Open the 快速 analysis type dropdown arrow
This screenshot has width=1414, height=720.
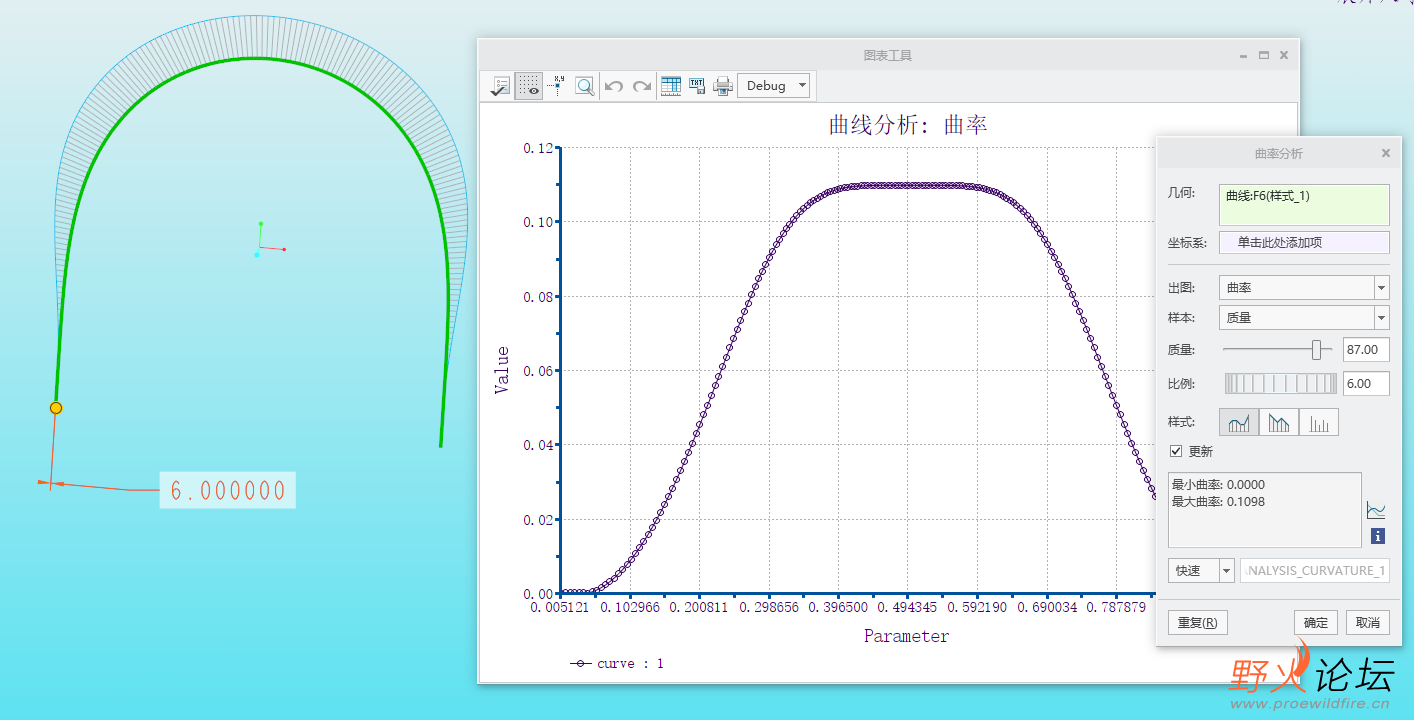point(1227,570)
